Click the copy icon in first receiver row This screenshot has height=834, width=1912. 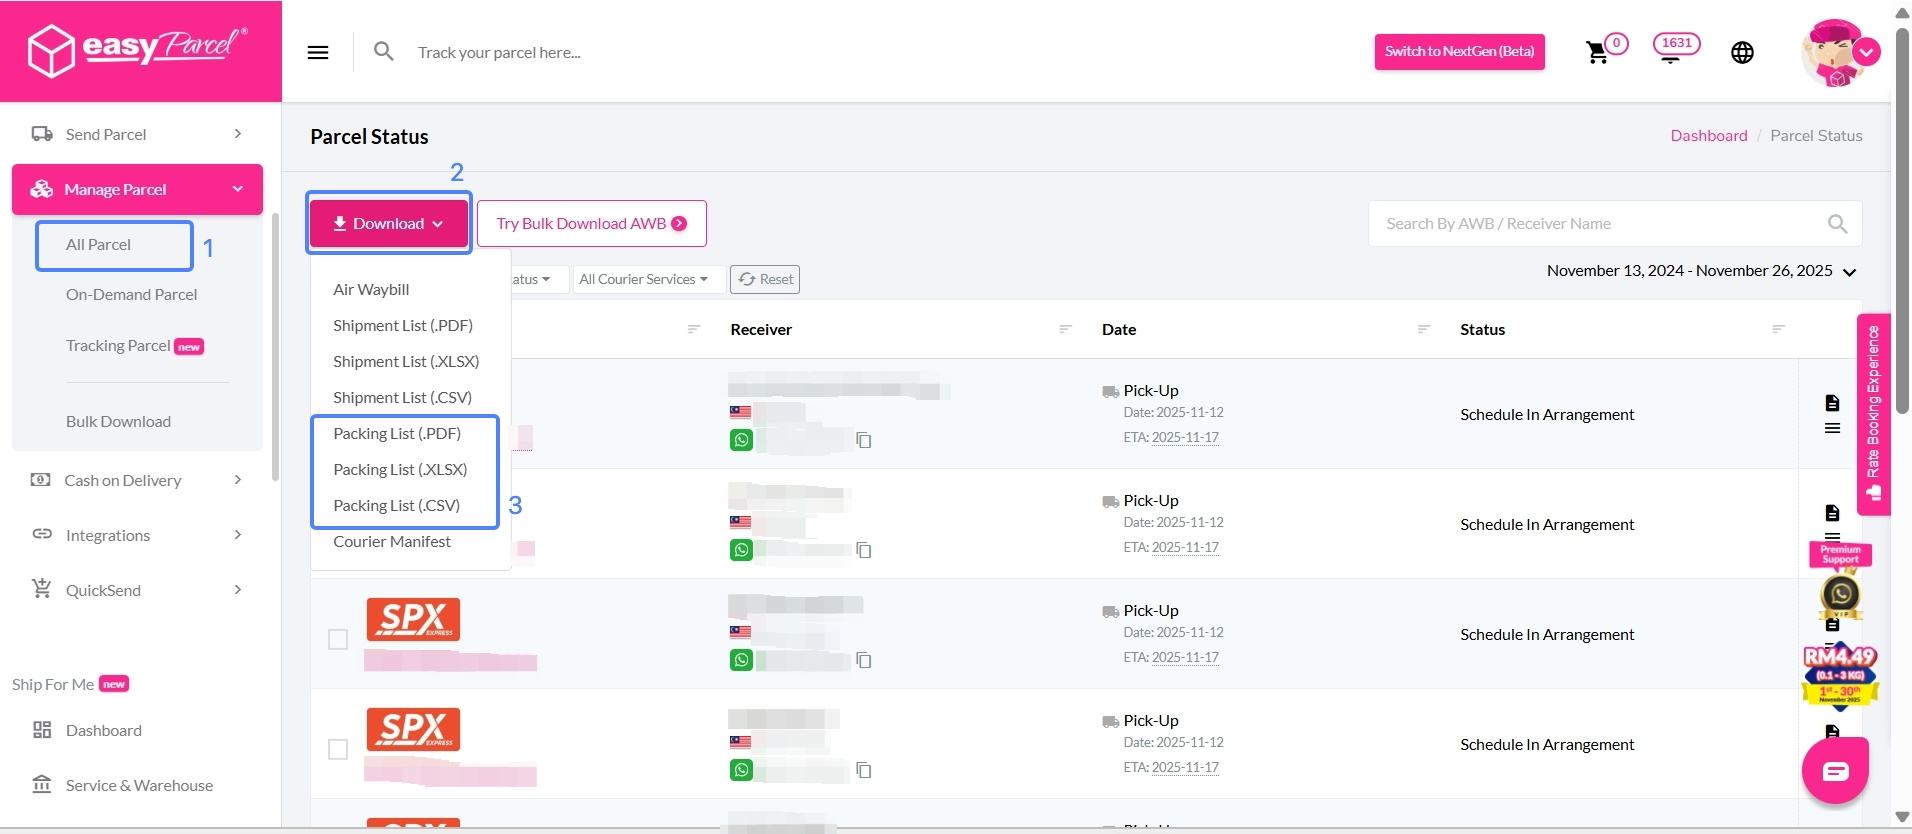pos(864,440)
